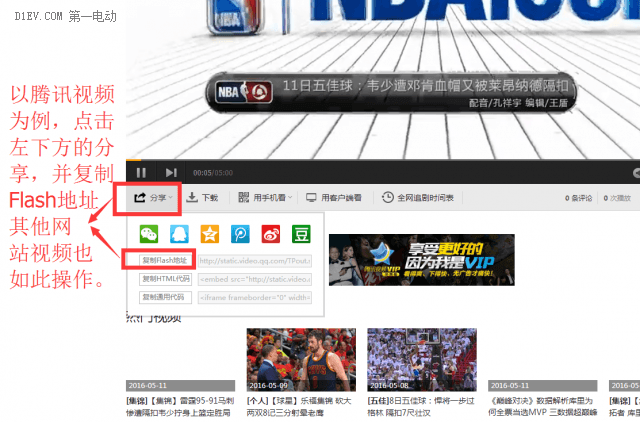Open the 乐福集锦 video title link
The height and width of the screenshot is (422, 640).
pos(300,406)
